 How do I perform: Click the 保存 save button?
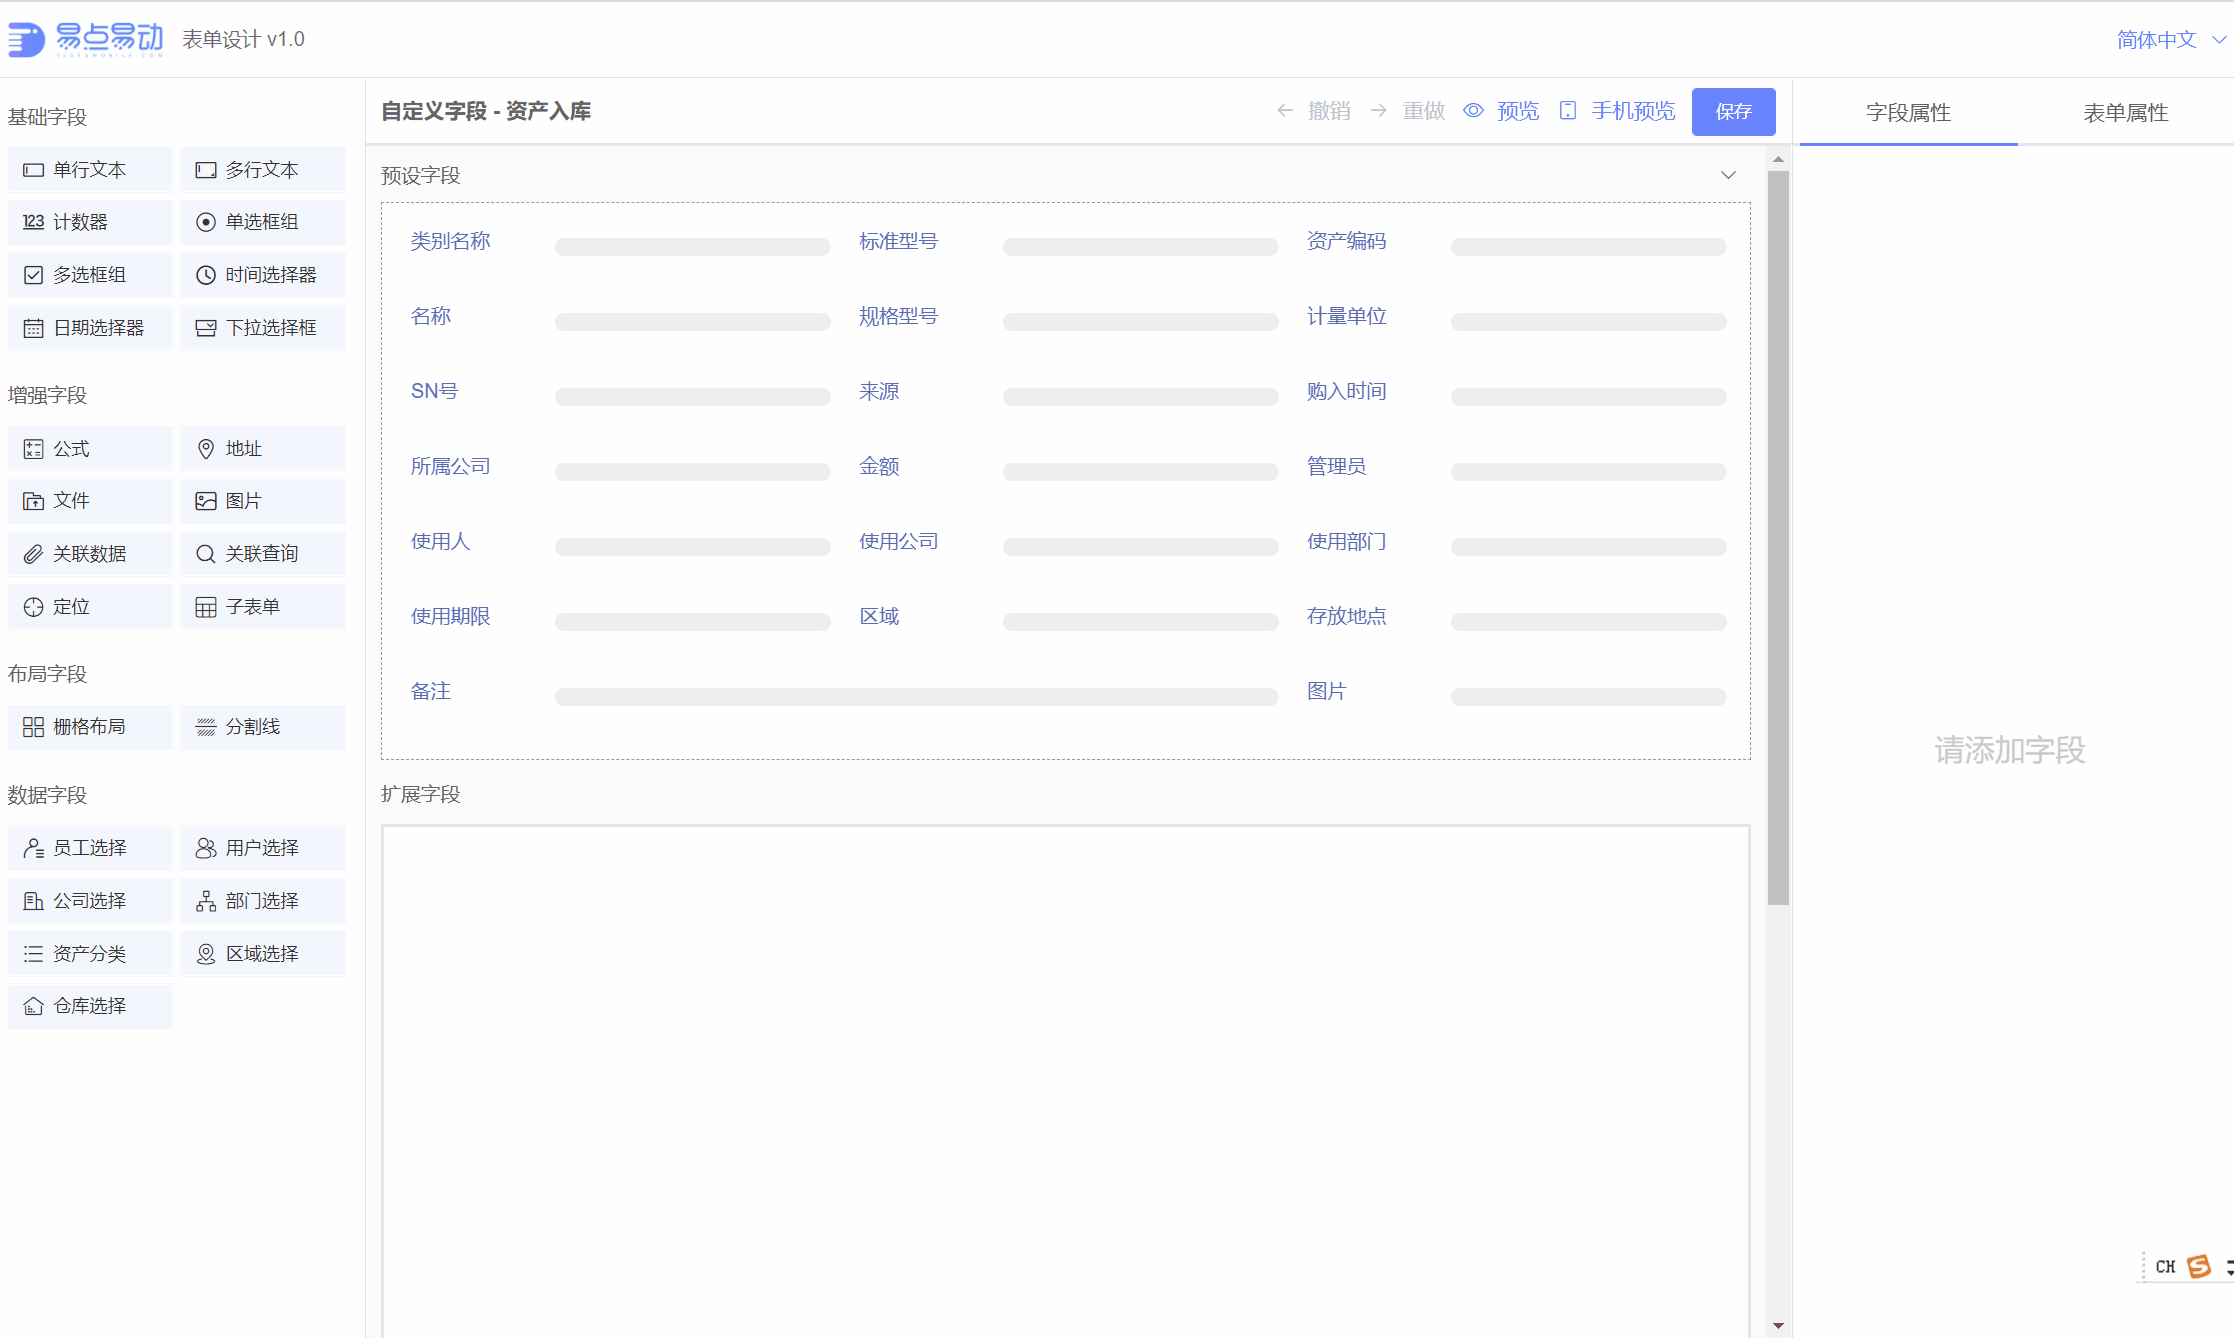tap(1733, 111)
